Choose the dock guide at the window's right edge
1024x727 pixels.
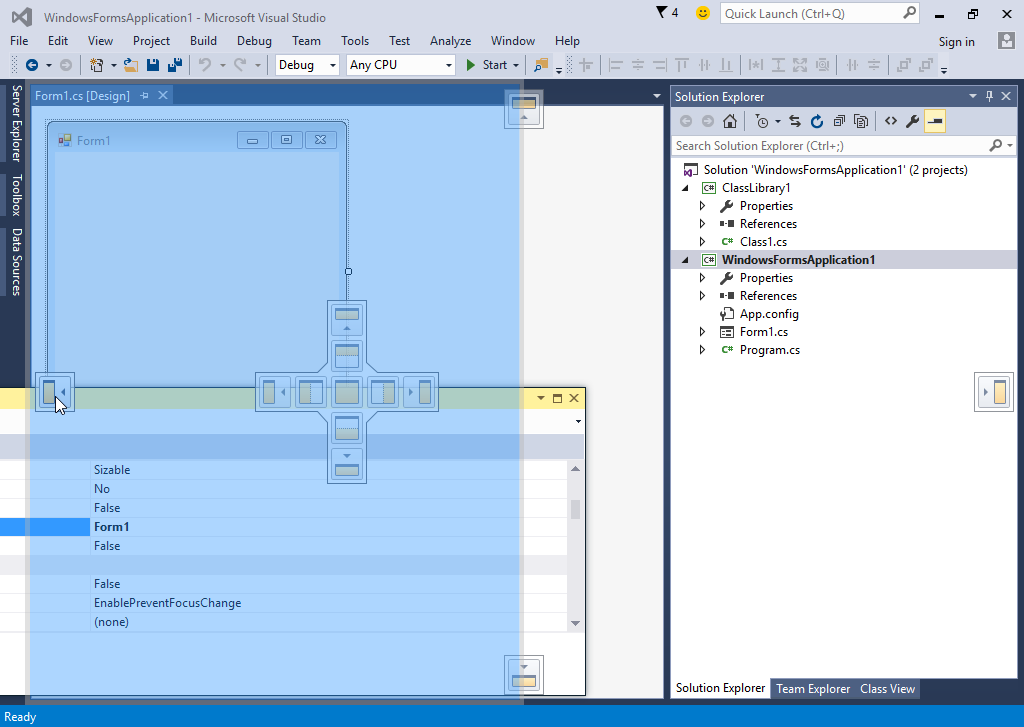click(994, 392)
